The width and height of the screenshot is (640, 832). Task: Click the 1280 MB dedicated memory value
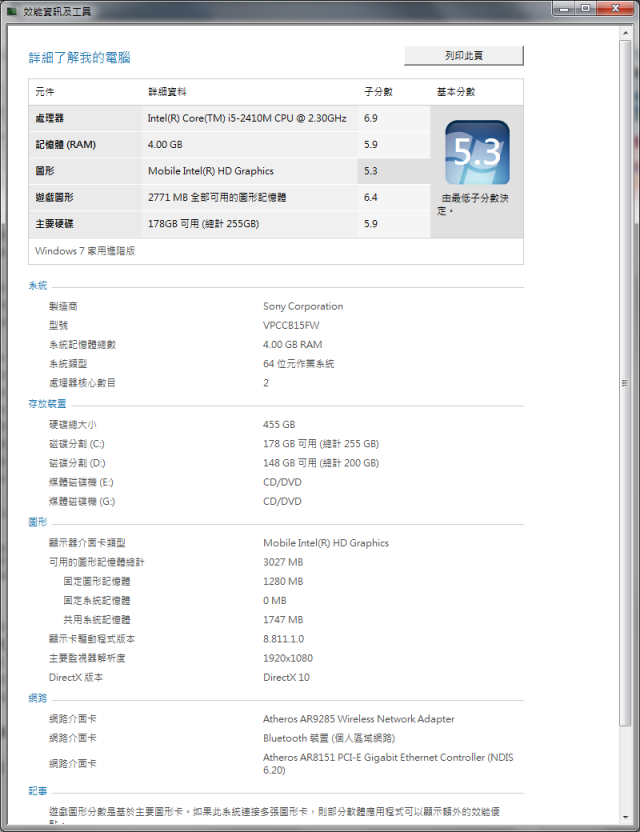click(x=283, y=581)
